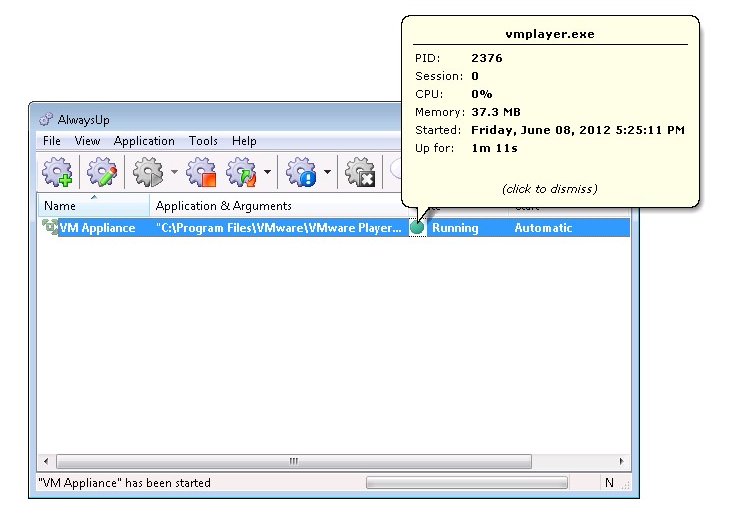Click the Automatic start cell
This screenshot has height=522, width=734.
click(543, 228)
